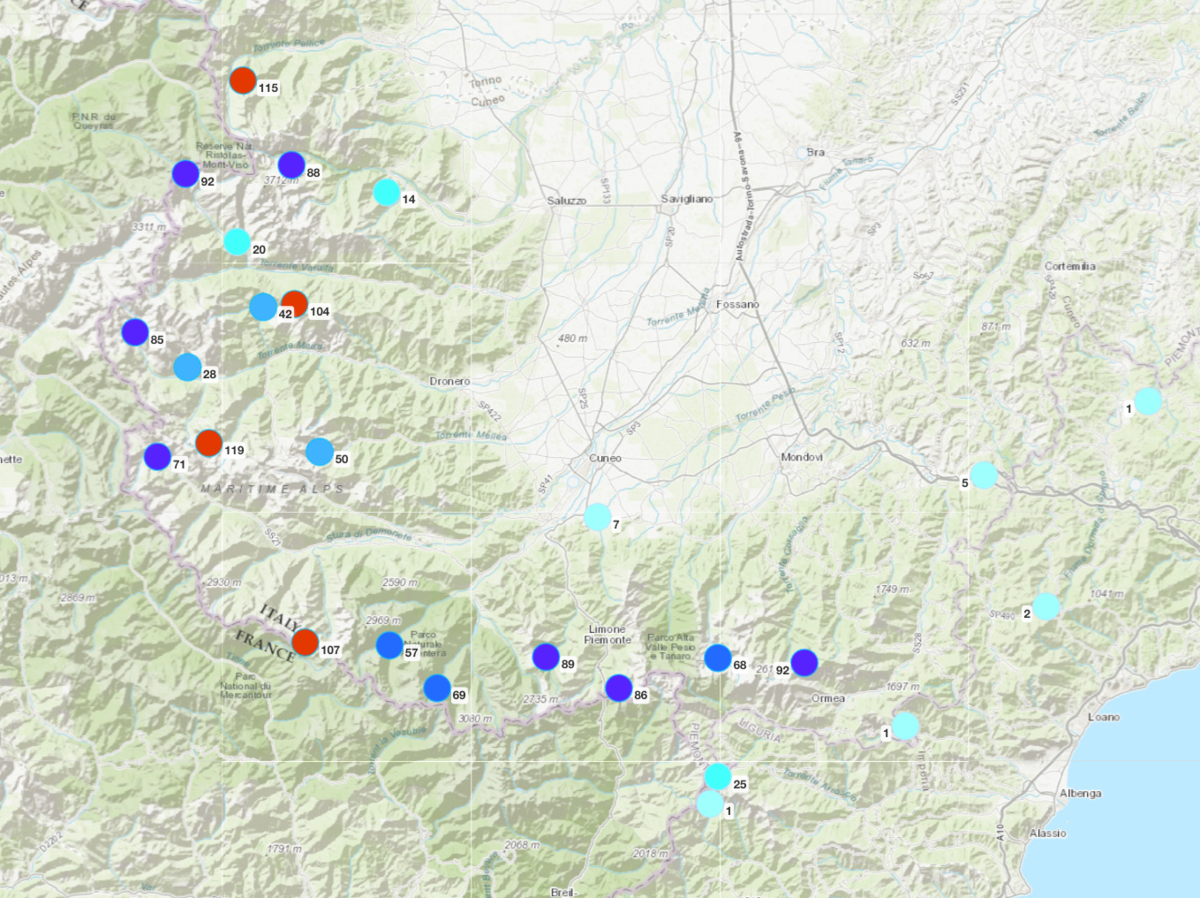Click the red marker labeled 107
The width and height of the screenshot is (1200, 898).
coord(305,642)
